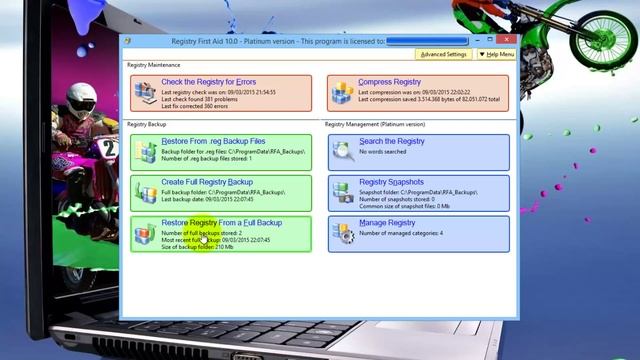The width and height of the screenshot is (640, 360).
Task: Select 'Common size of snapshot files: 0 Mb'
Action: tap(404, 206)
